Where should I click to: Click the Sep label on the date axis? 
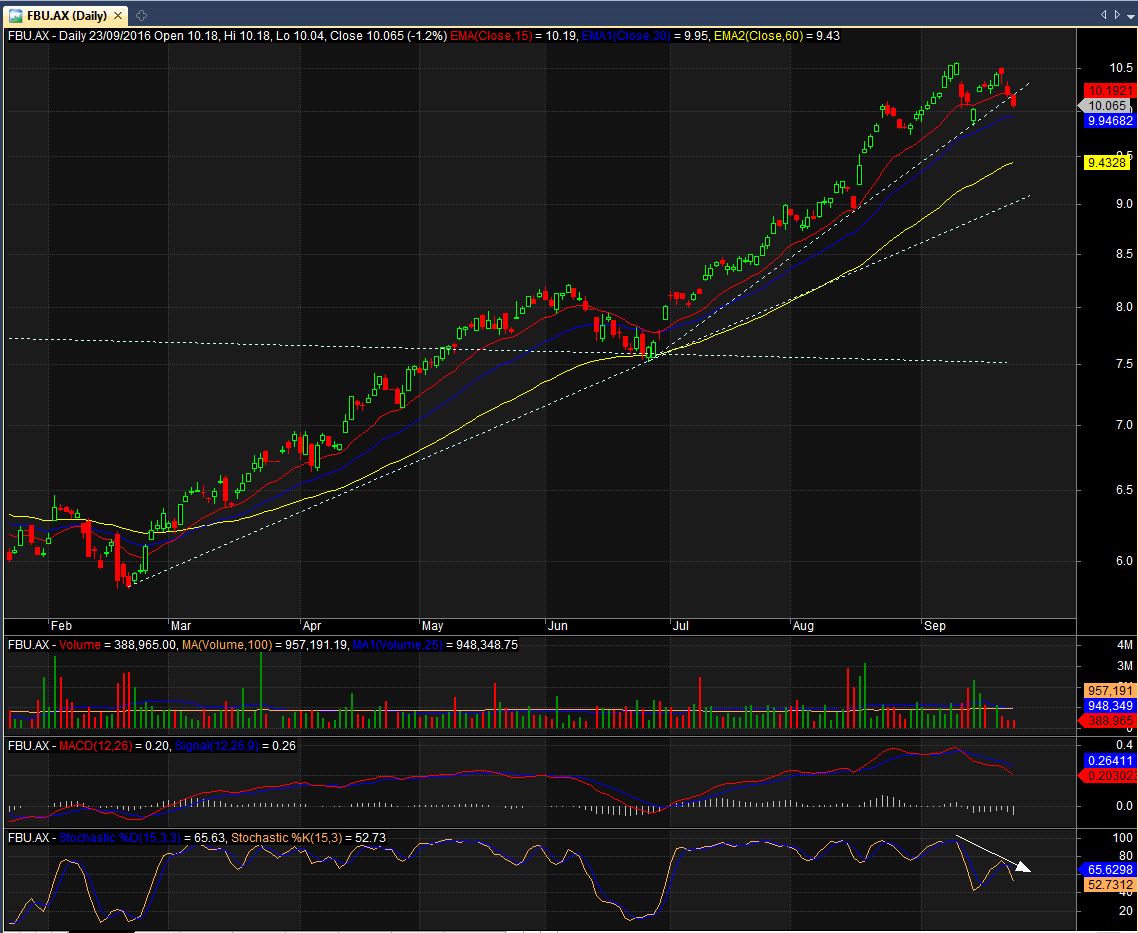pos(935,626)
